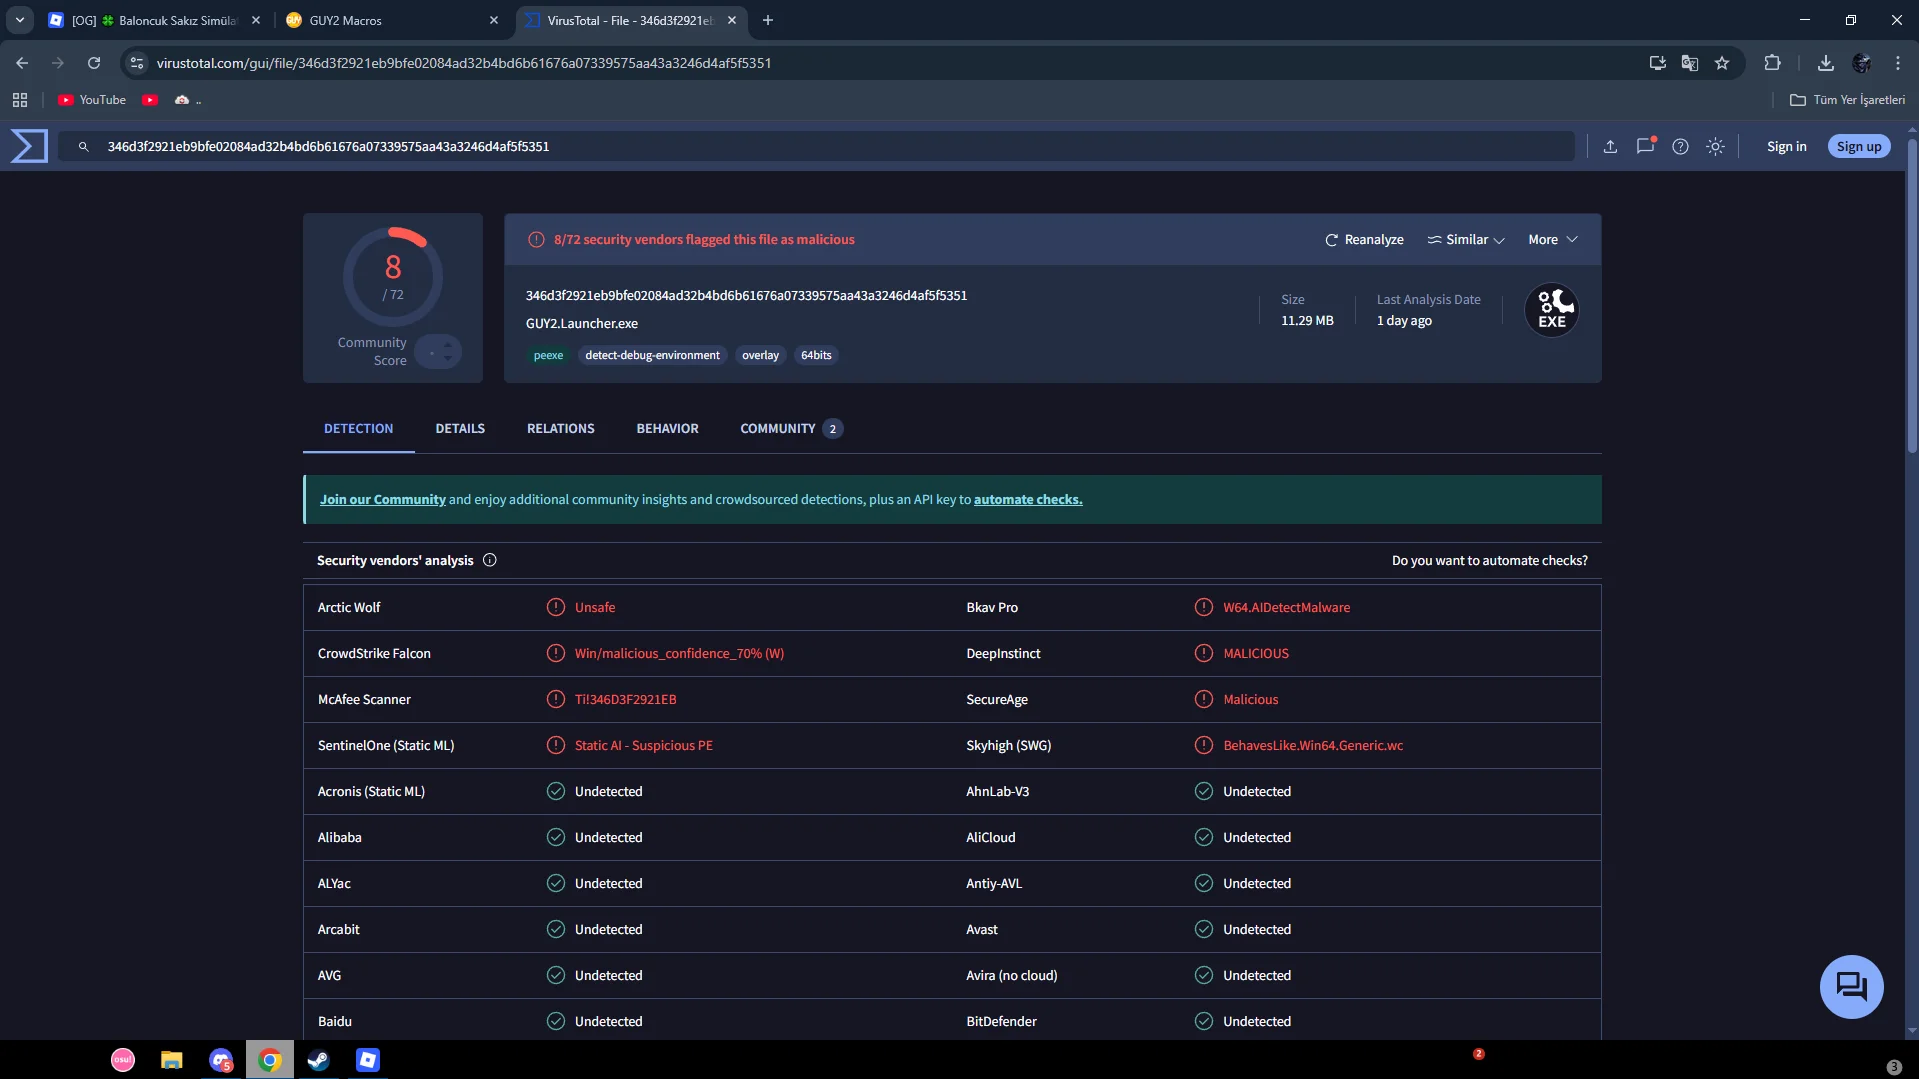Click the VirusTotal hash search field
Viewport: 1919px width, 1079px height.
(815, 147)
